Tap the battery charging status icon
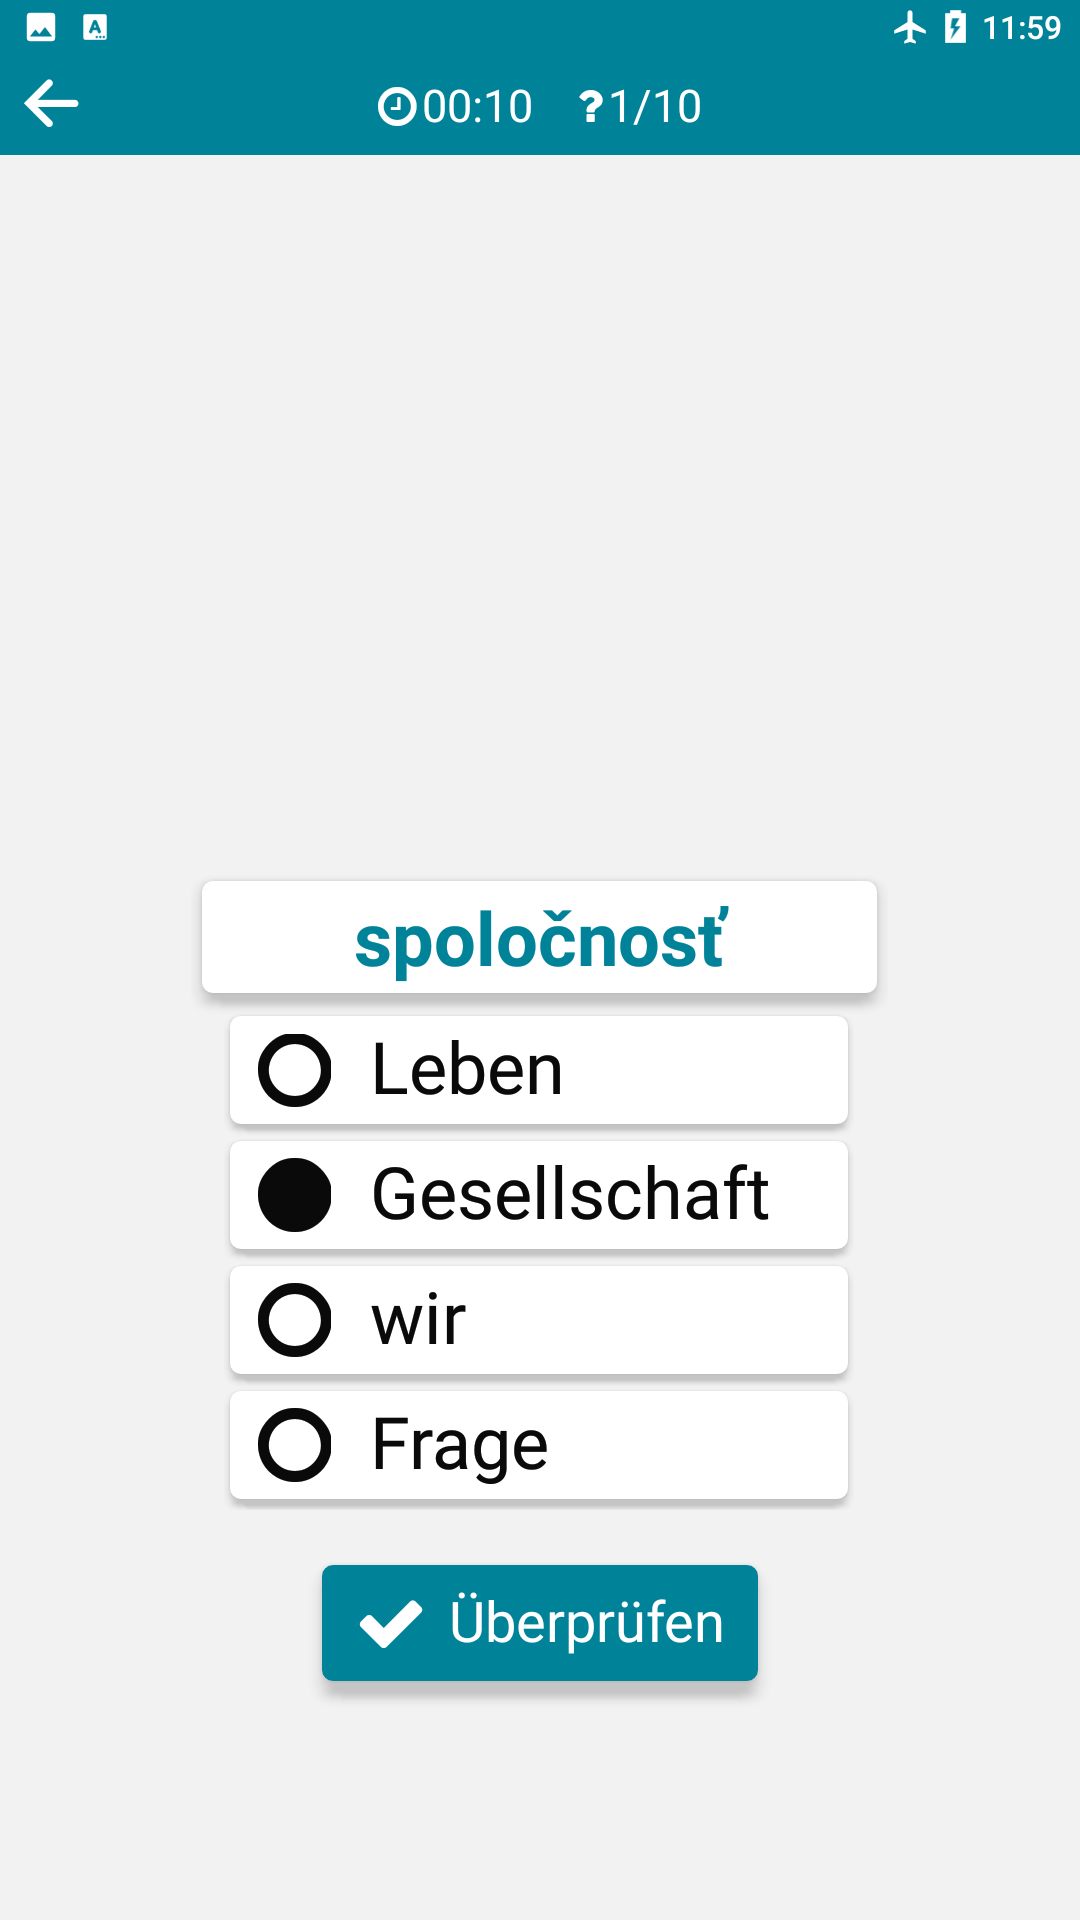The image size is (1080, 1920). [956, 27]
